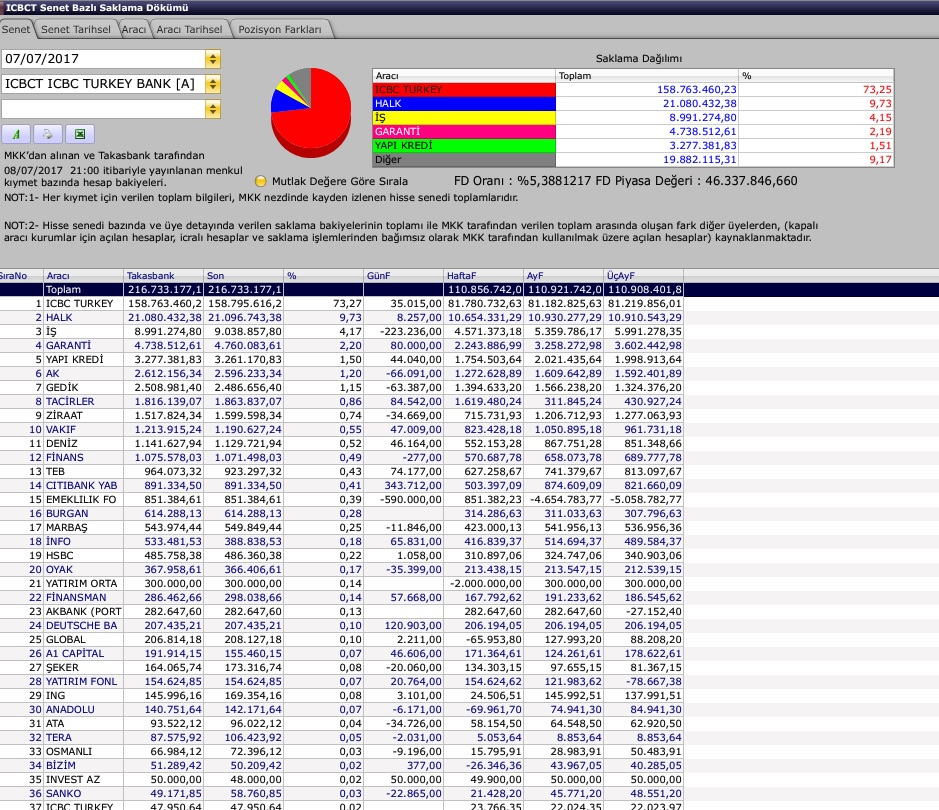The image size is (939, 810).
Task: Select the GARANTİ row in the table
Action: [341, 345]
